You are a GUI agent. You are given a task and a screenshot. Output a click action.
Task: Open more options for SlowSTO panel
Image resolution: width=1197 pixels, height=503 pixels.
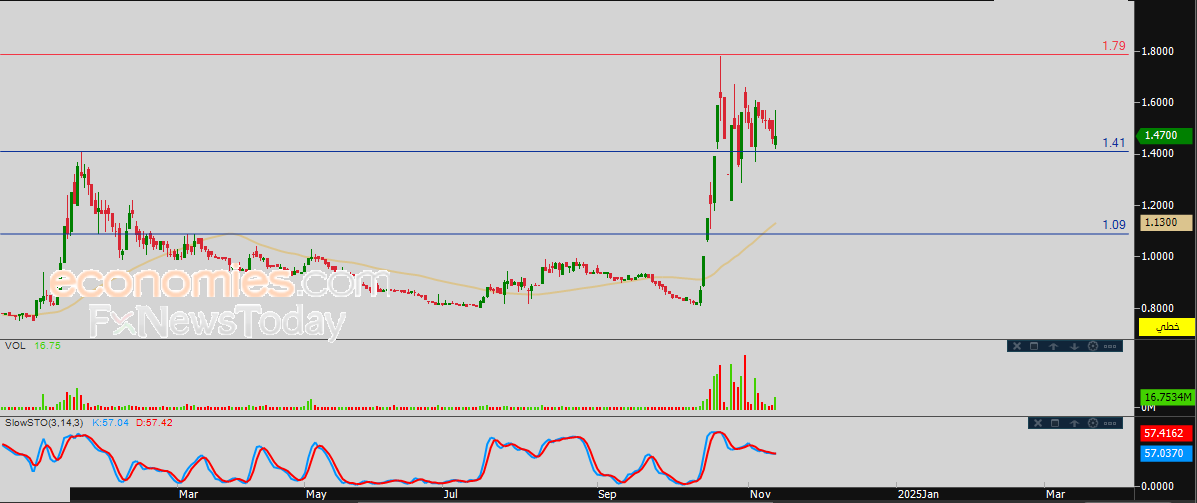(x=1110, y=423)
